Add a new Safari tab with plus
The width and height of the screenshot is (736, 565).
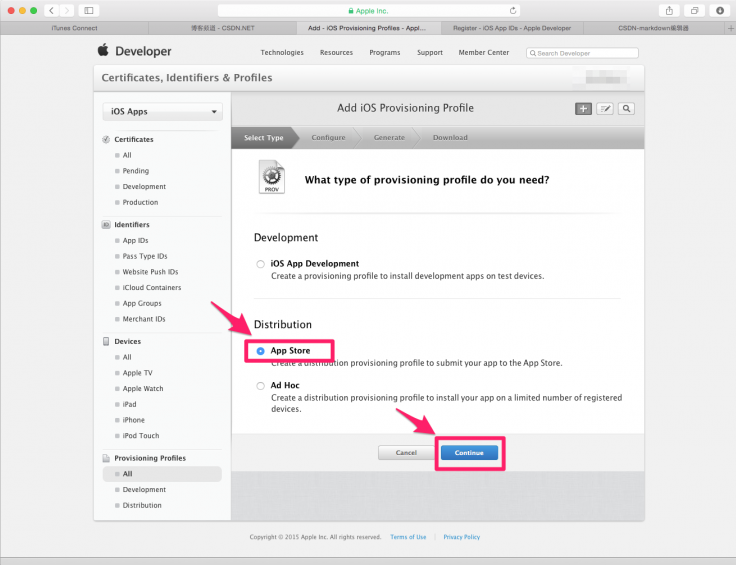tap(730, 28)
